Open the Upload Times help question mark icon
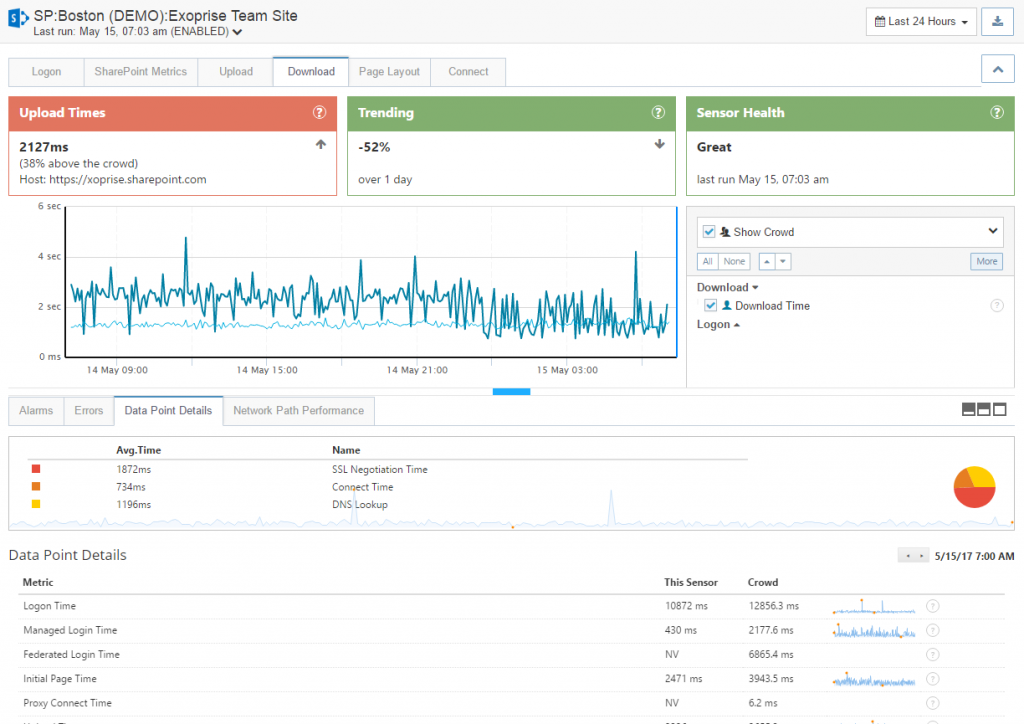The width and height of the screenshot is (1024, 724). click(x=319, y=112)
